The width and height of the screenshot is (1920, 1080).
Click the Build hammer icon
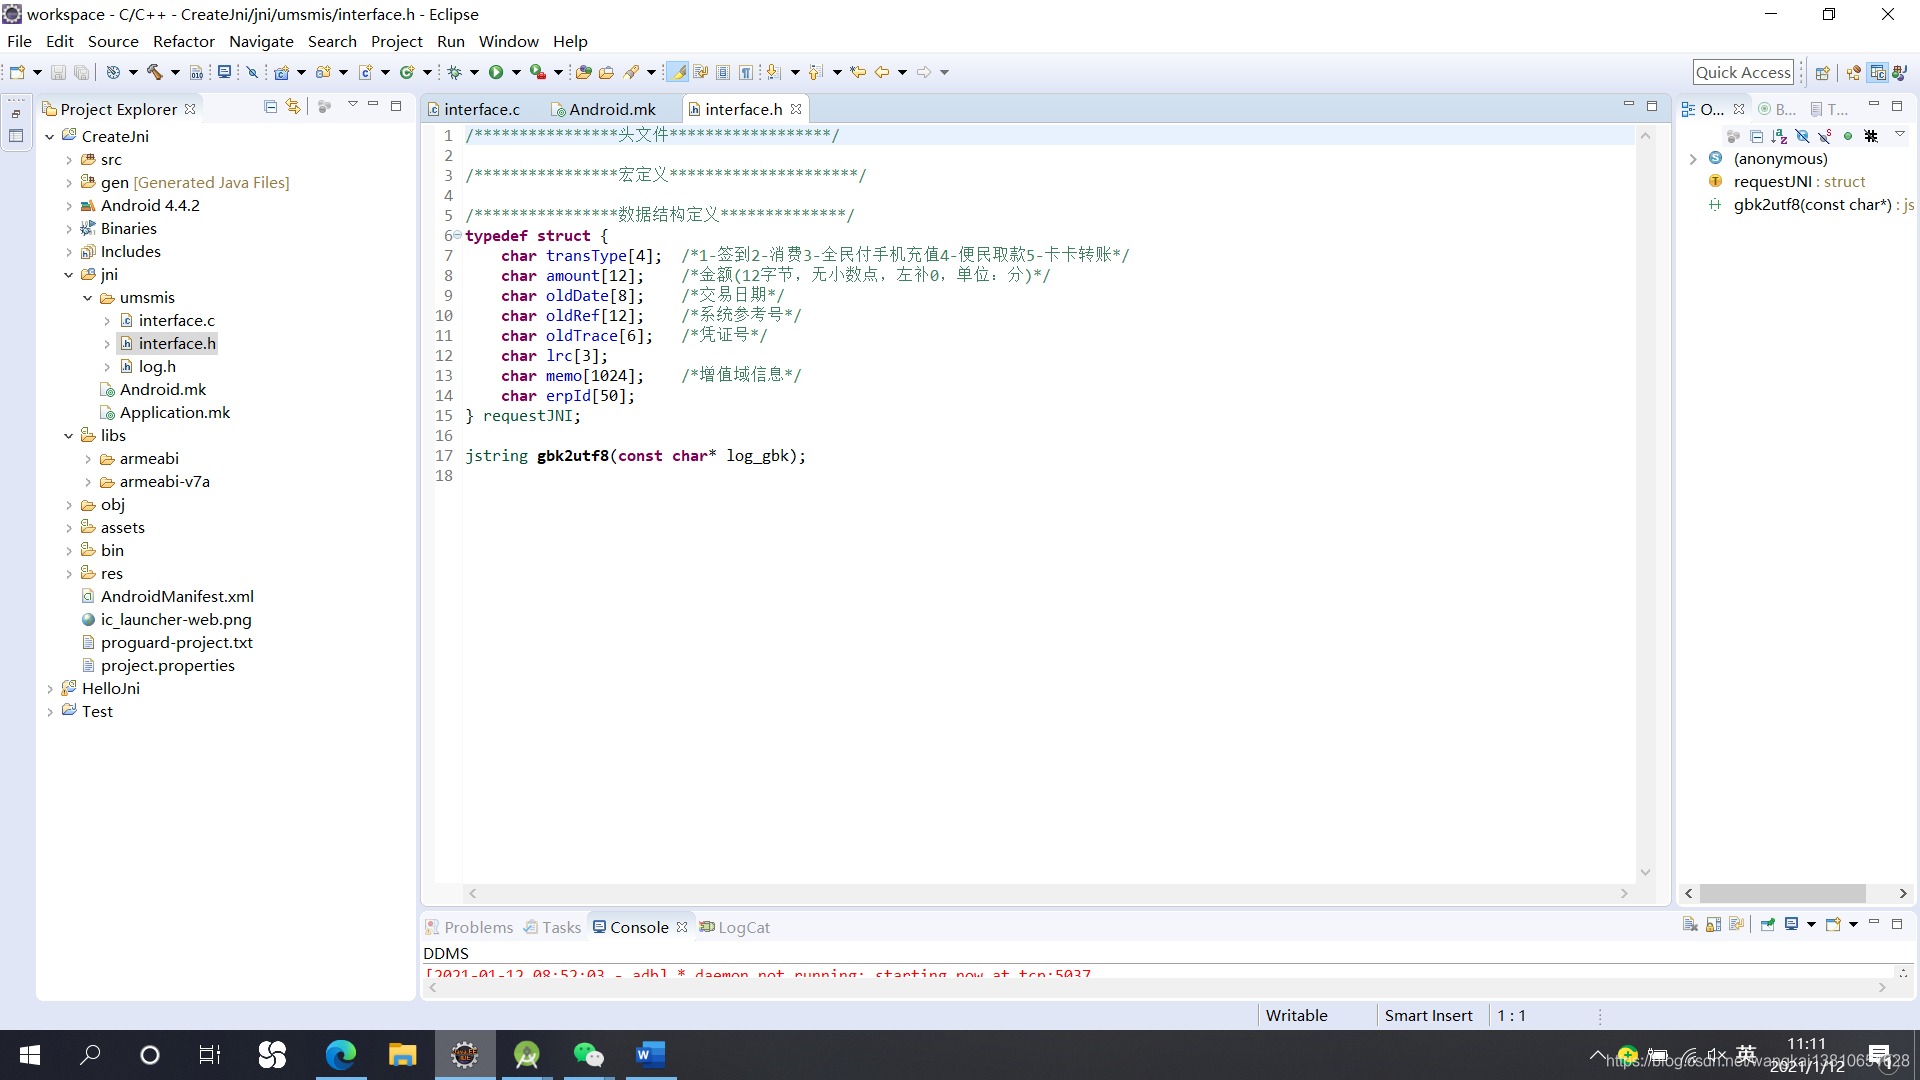point(154,72)
